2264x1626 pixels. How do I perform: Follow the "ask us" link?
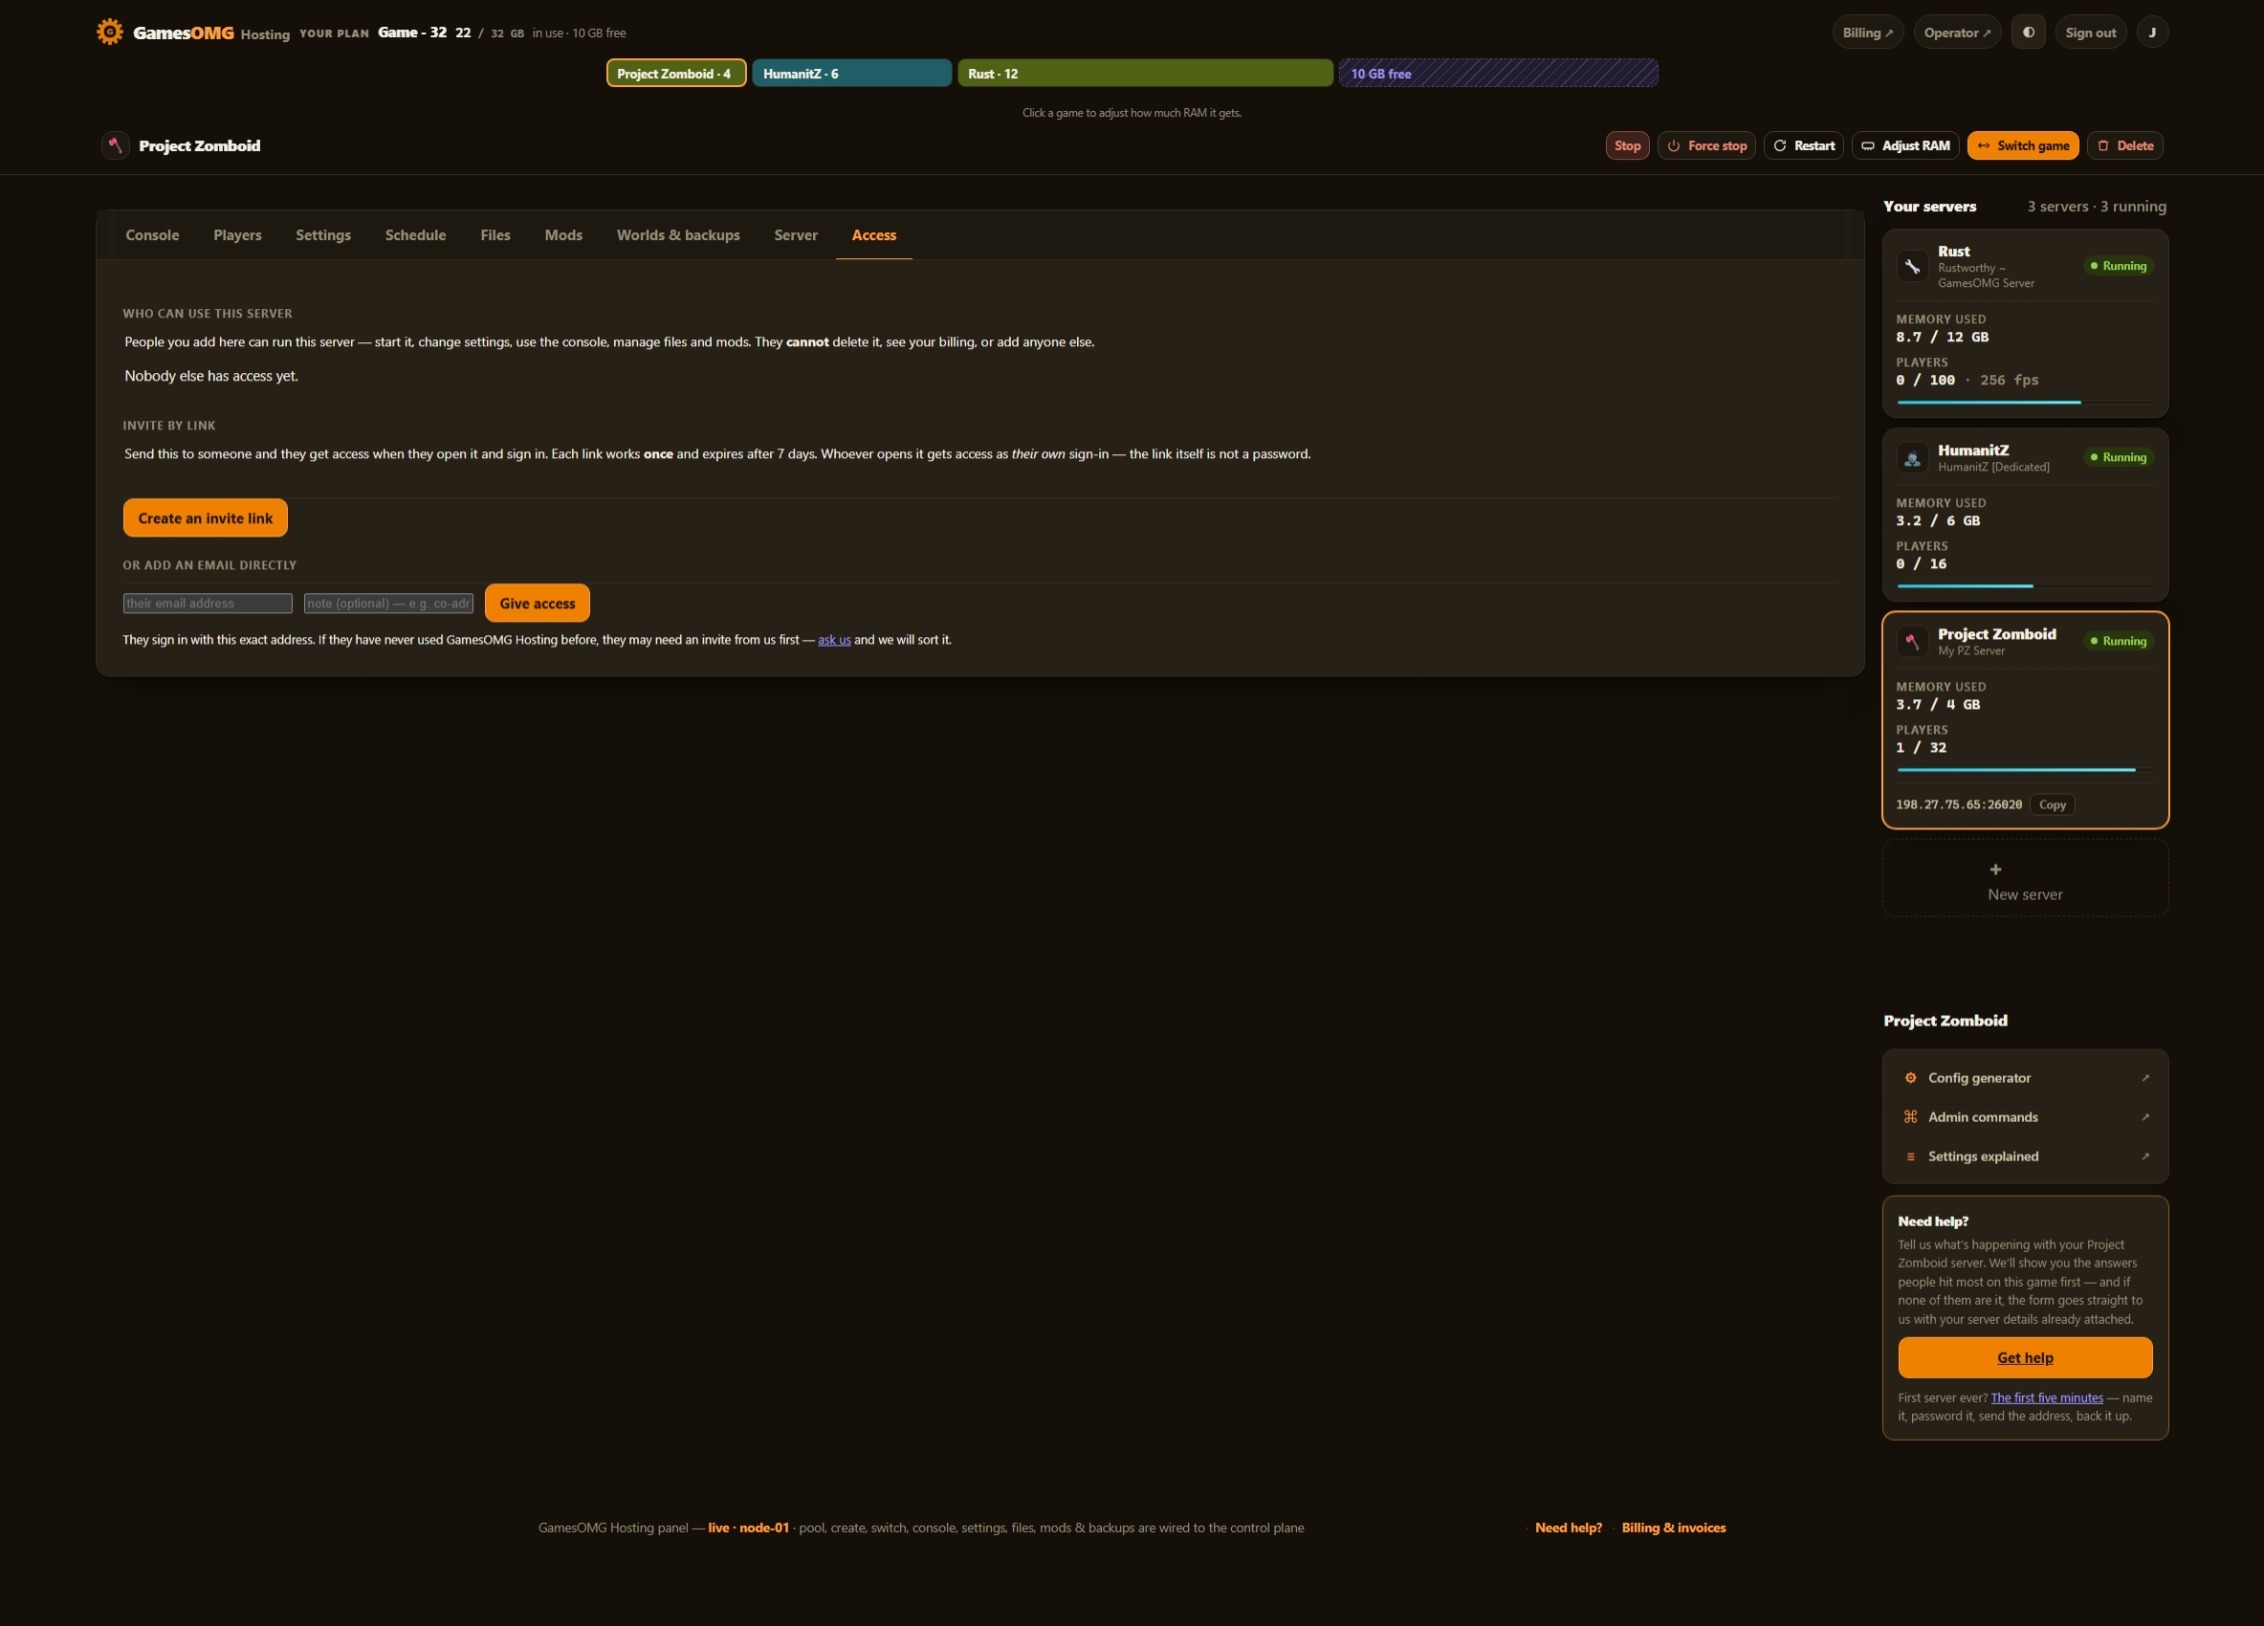coord(834,640)
